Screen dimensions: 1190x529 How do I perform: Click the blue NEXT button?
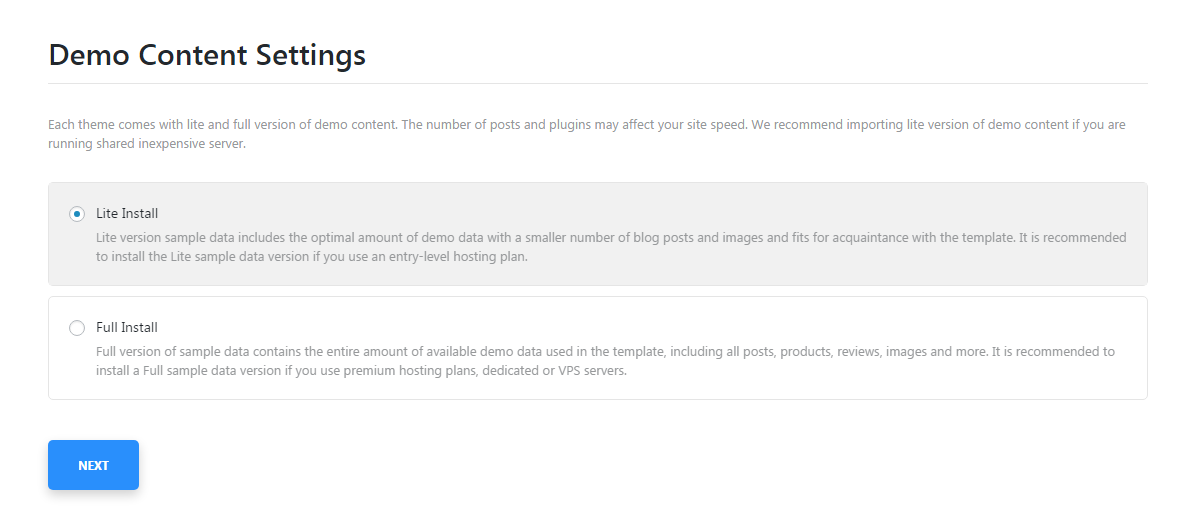coord(93,465)
